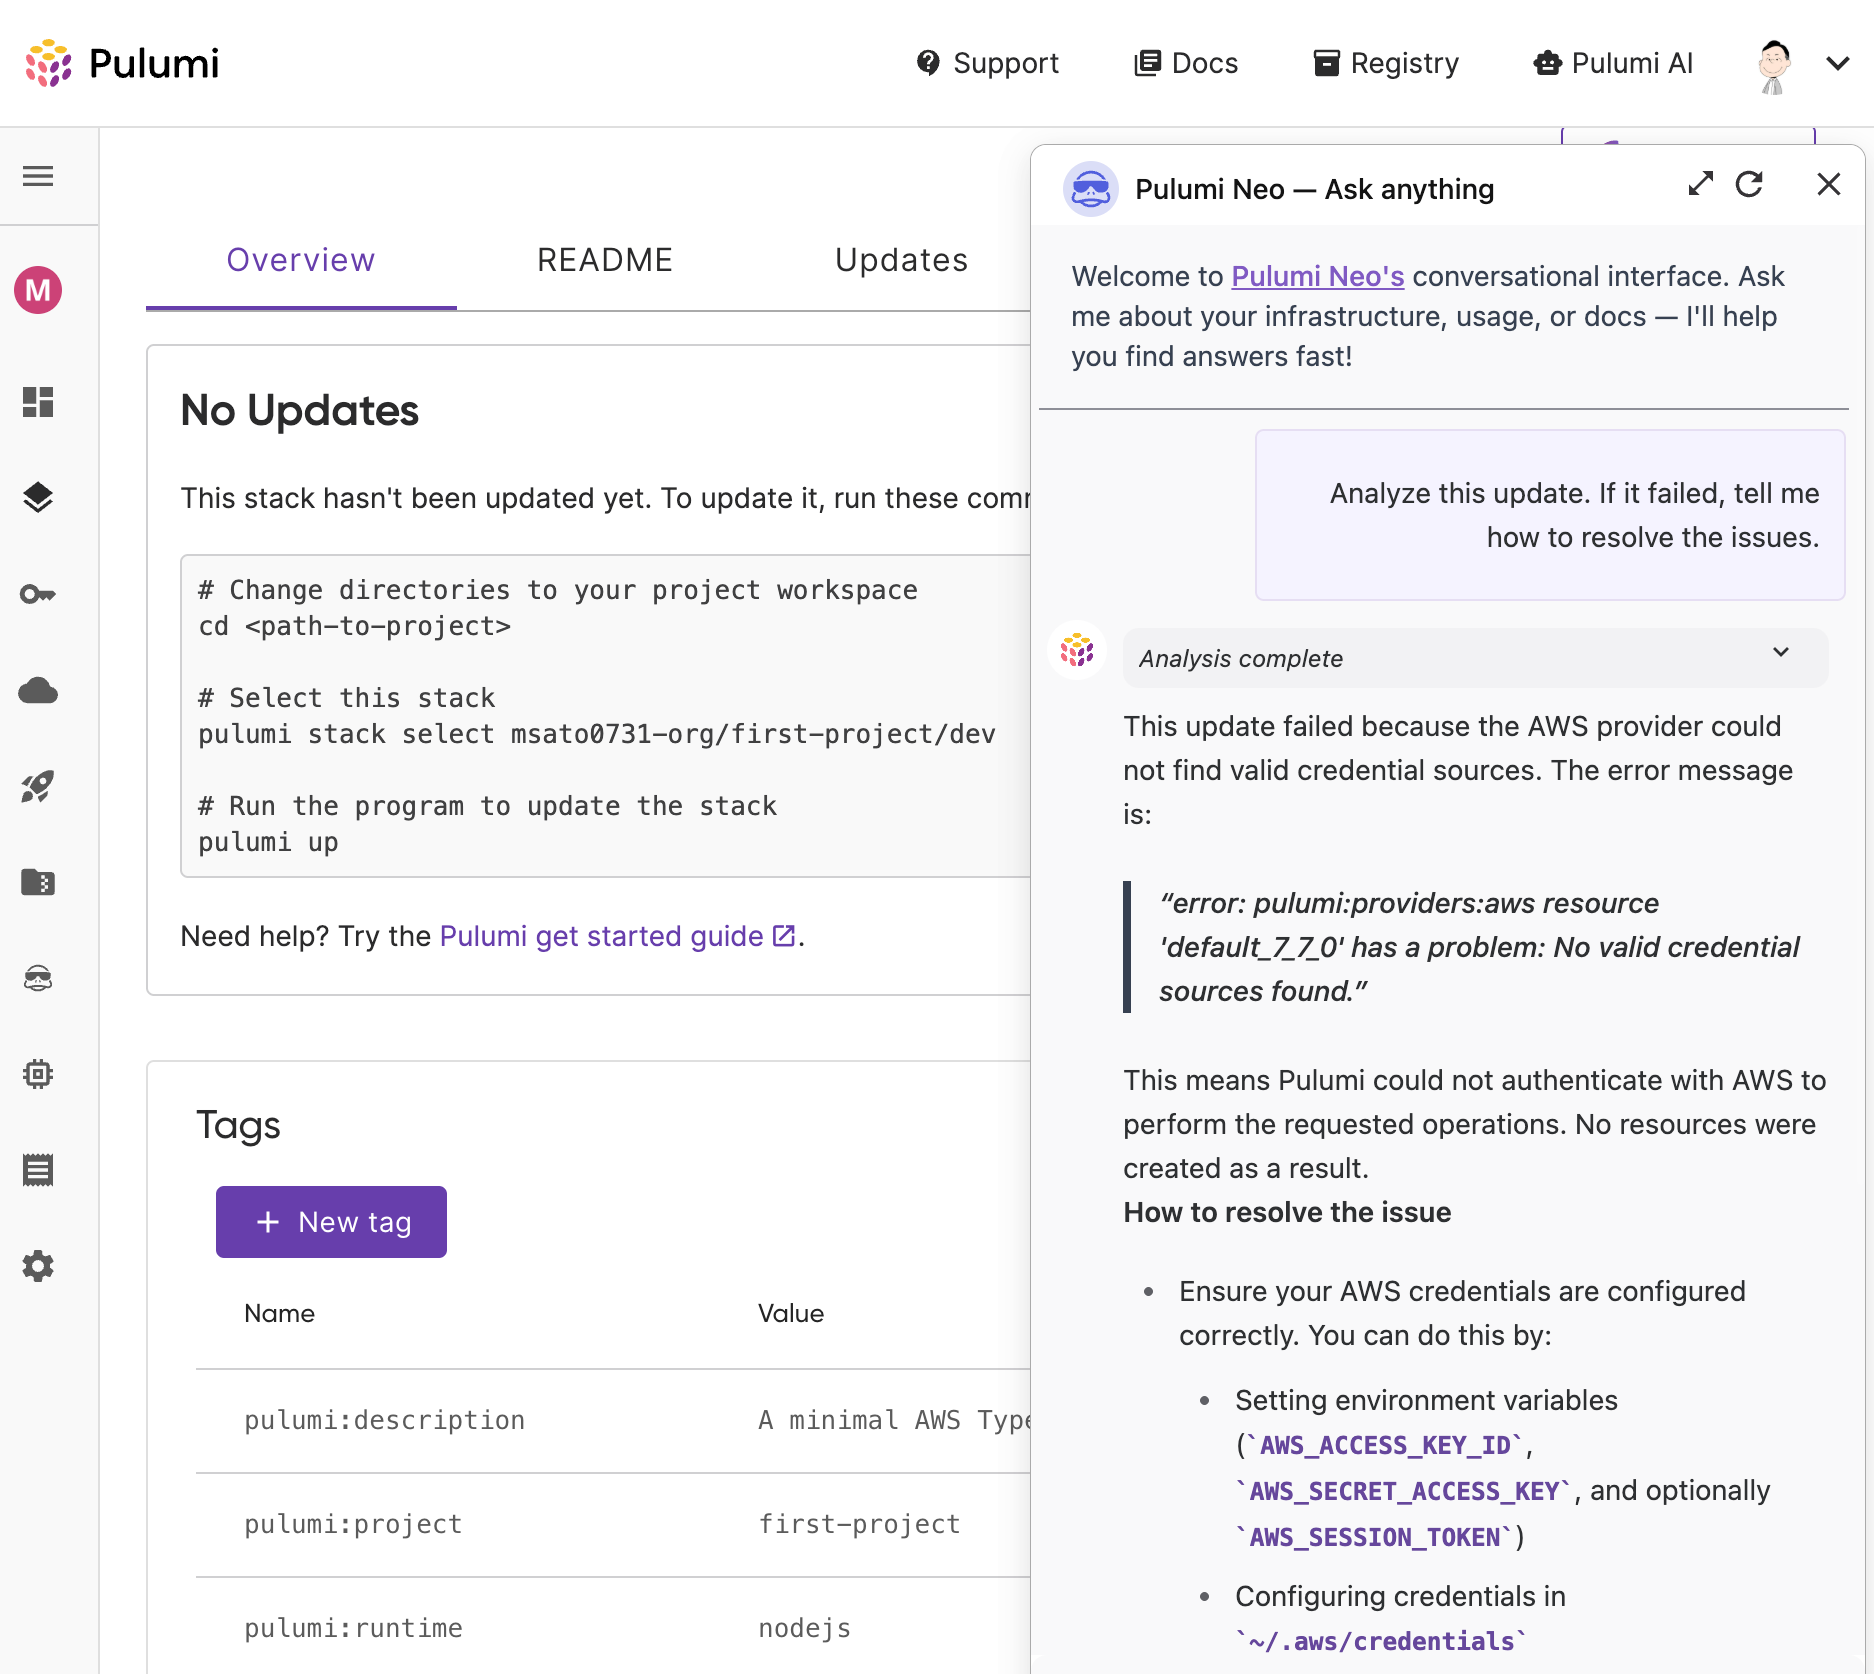Click the Value column header
This screenshot has height=1674, width=1874.
791,1313
